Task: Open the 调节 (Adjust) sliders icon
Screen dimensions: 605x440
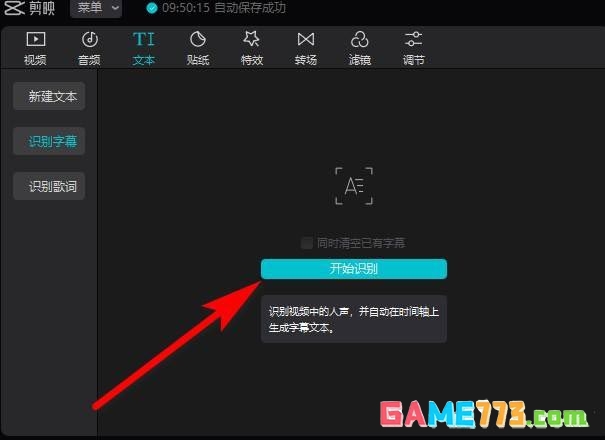Action: [x=413, y=39]
